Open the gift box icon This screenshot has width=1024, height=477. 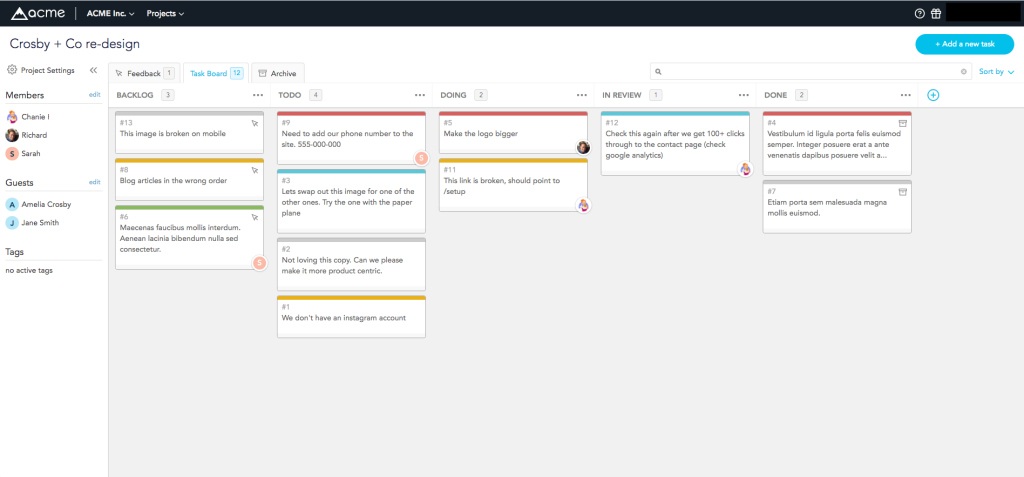(x=936, y=13)
